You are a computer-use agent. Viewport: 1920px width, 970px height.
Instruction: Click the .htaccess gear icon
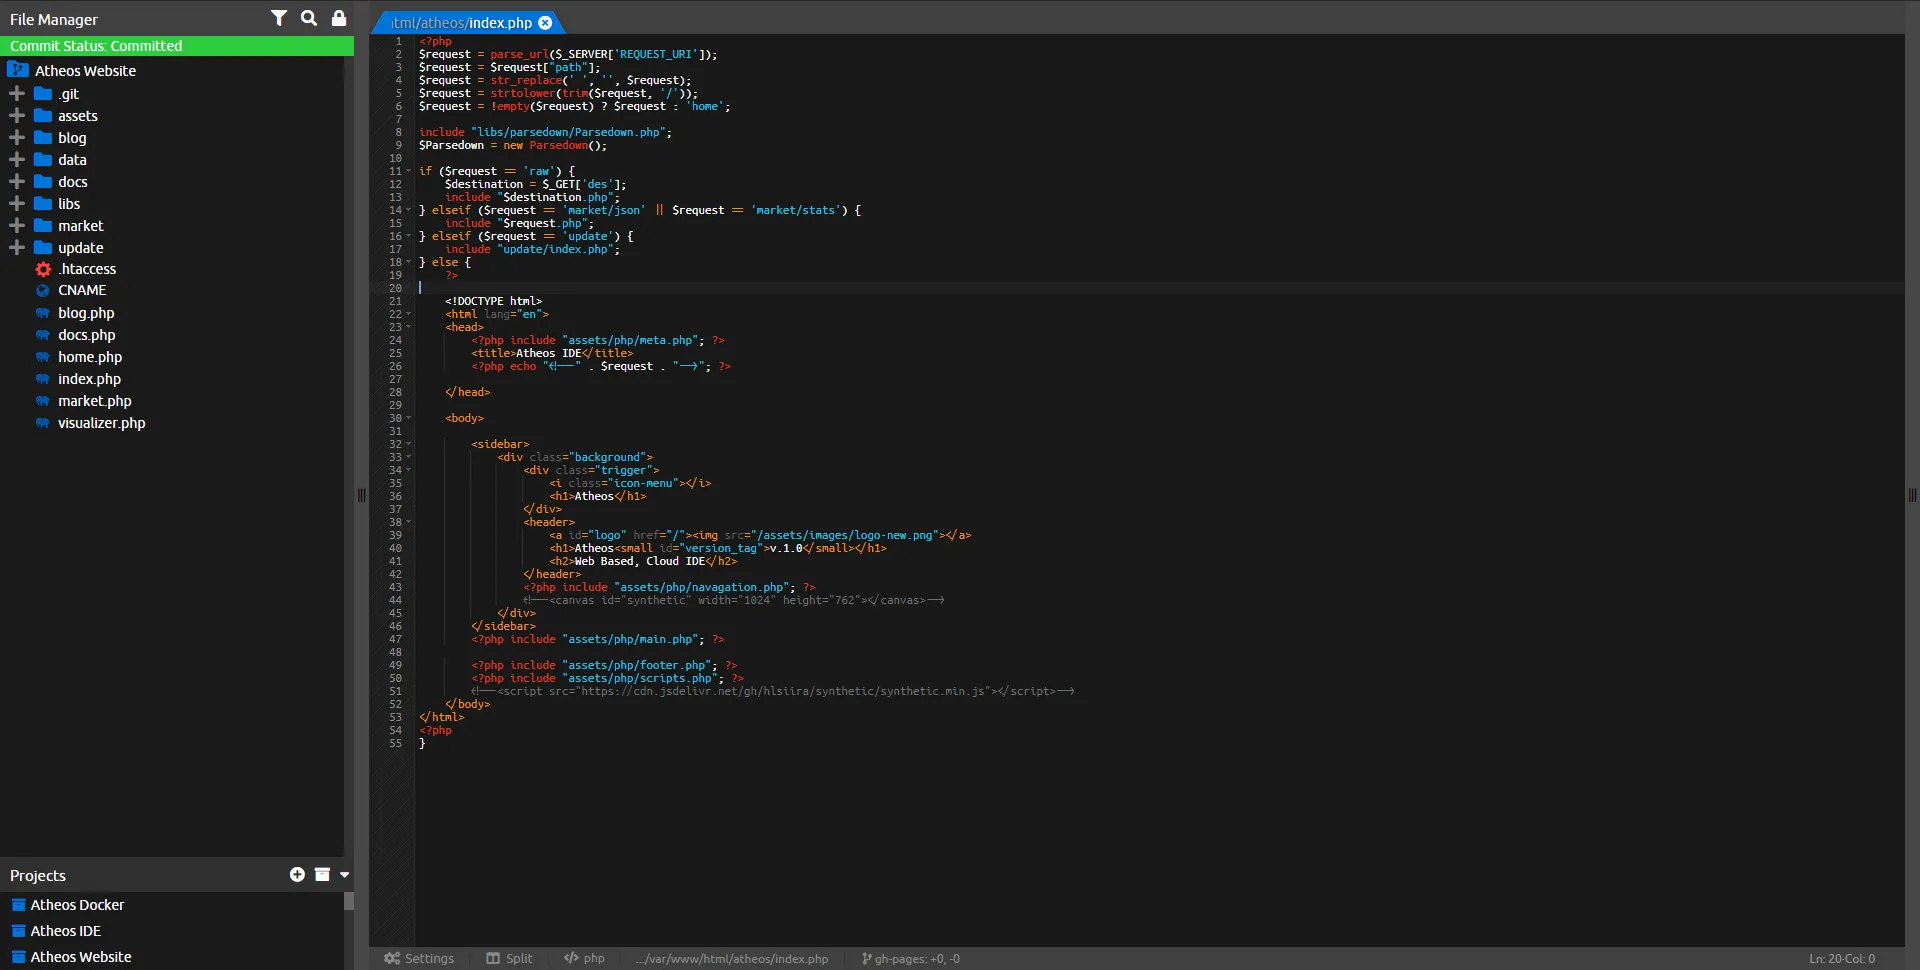pyautogui.click(x=43, y=268)
